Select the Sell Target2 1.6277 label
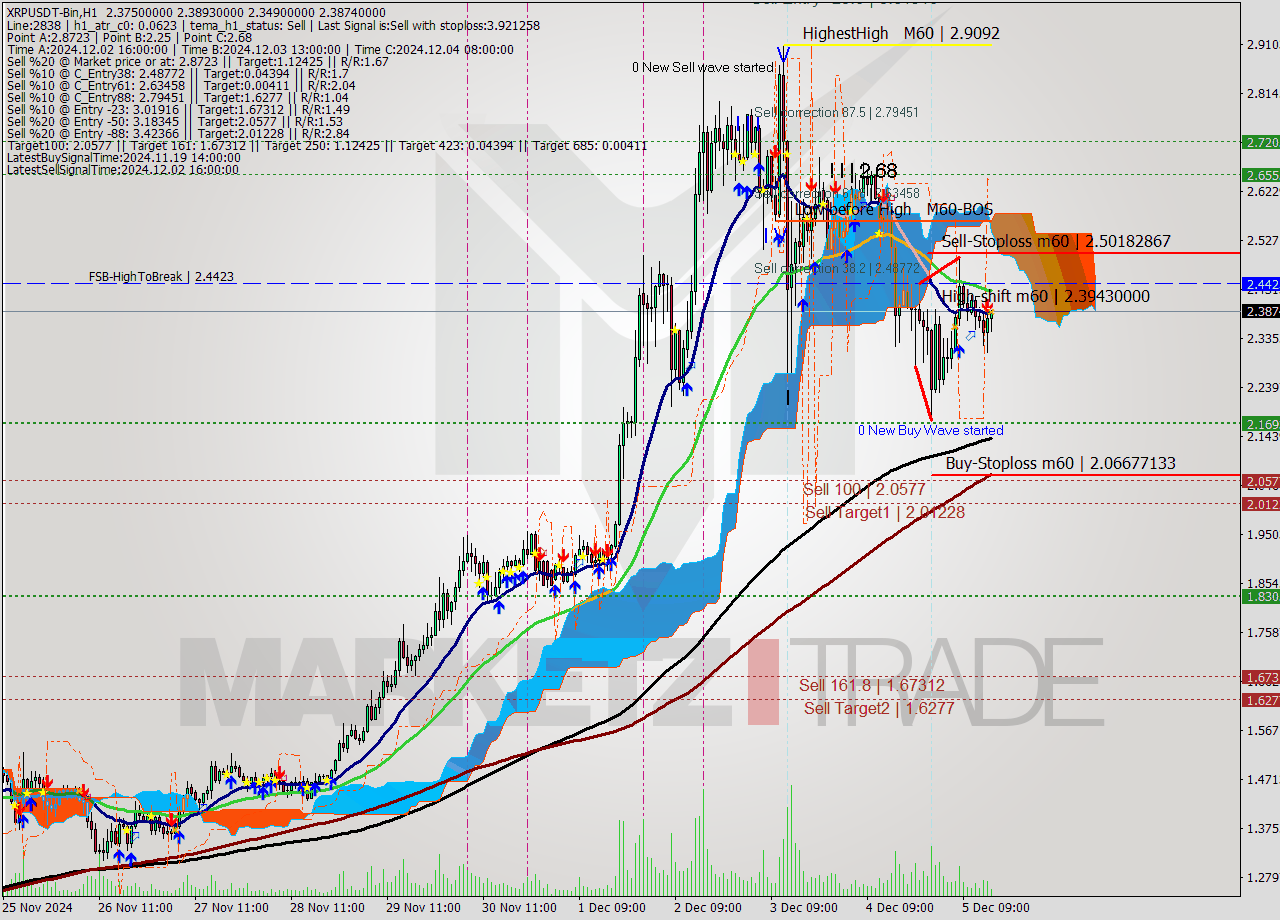 [x=879, y=708]
